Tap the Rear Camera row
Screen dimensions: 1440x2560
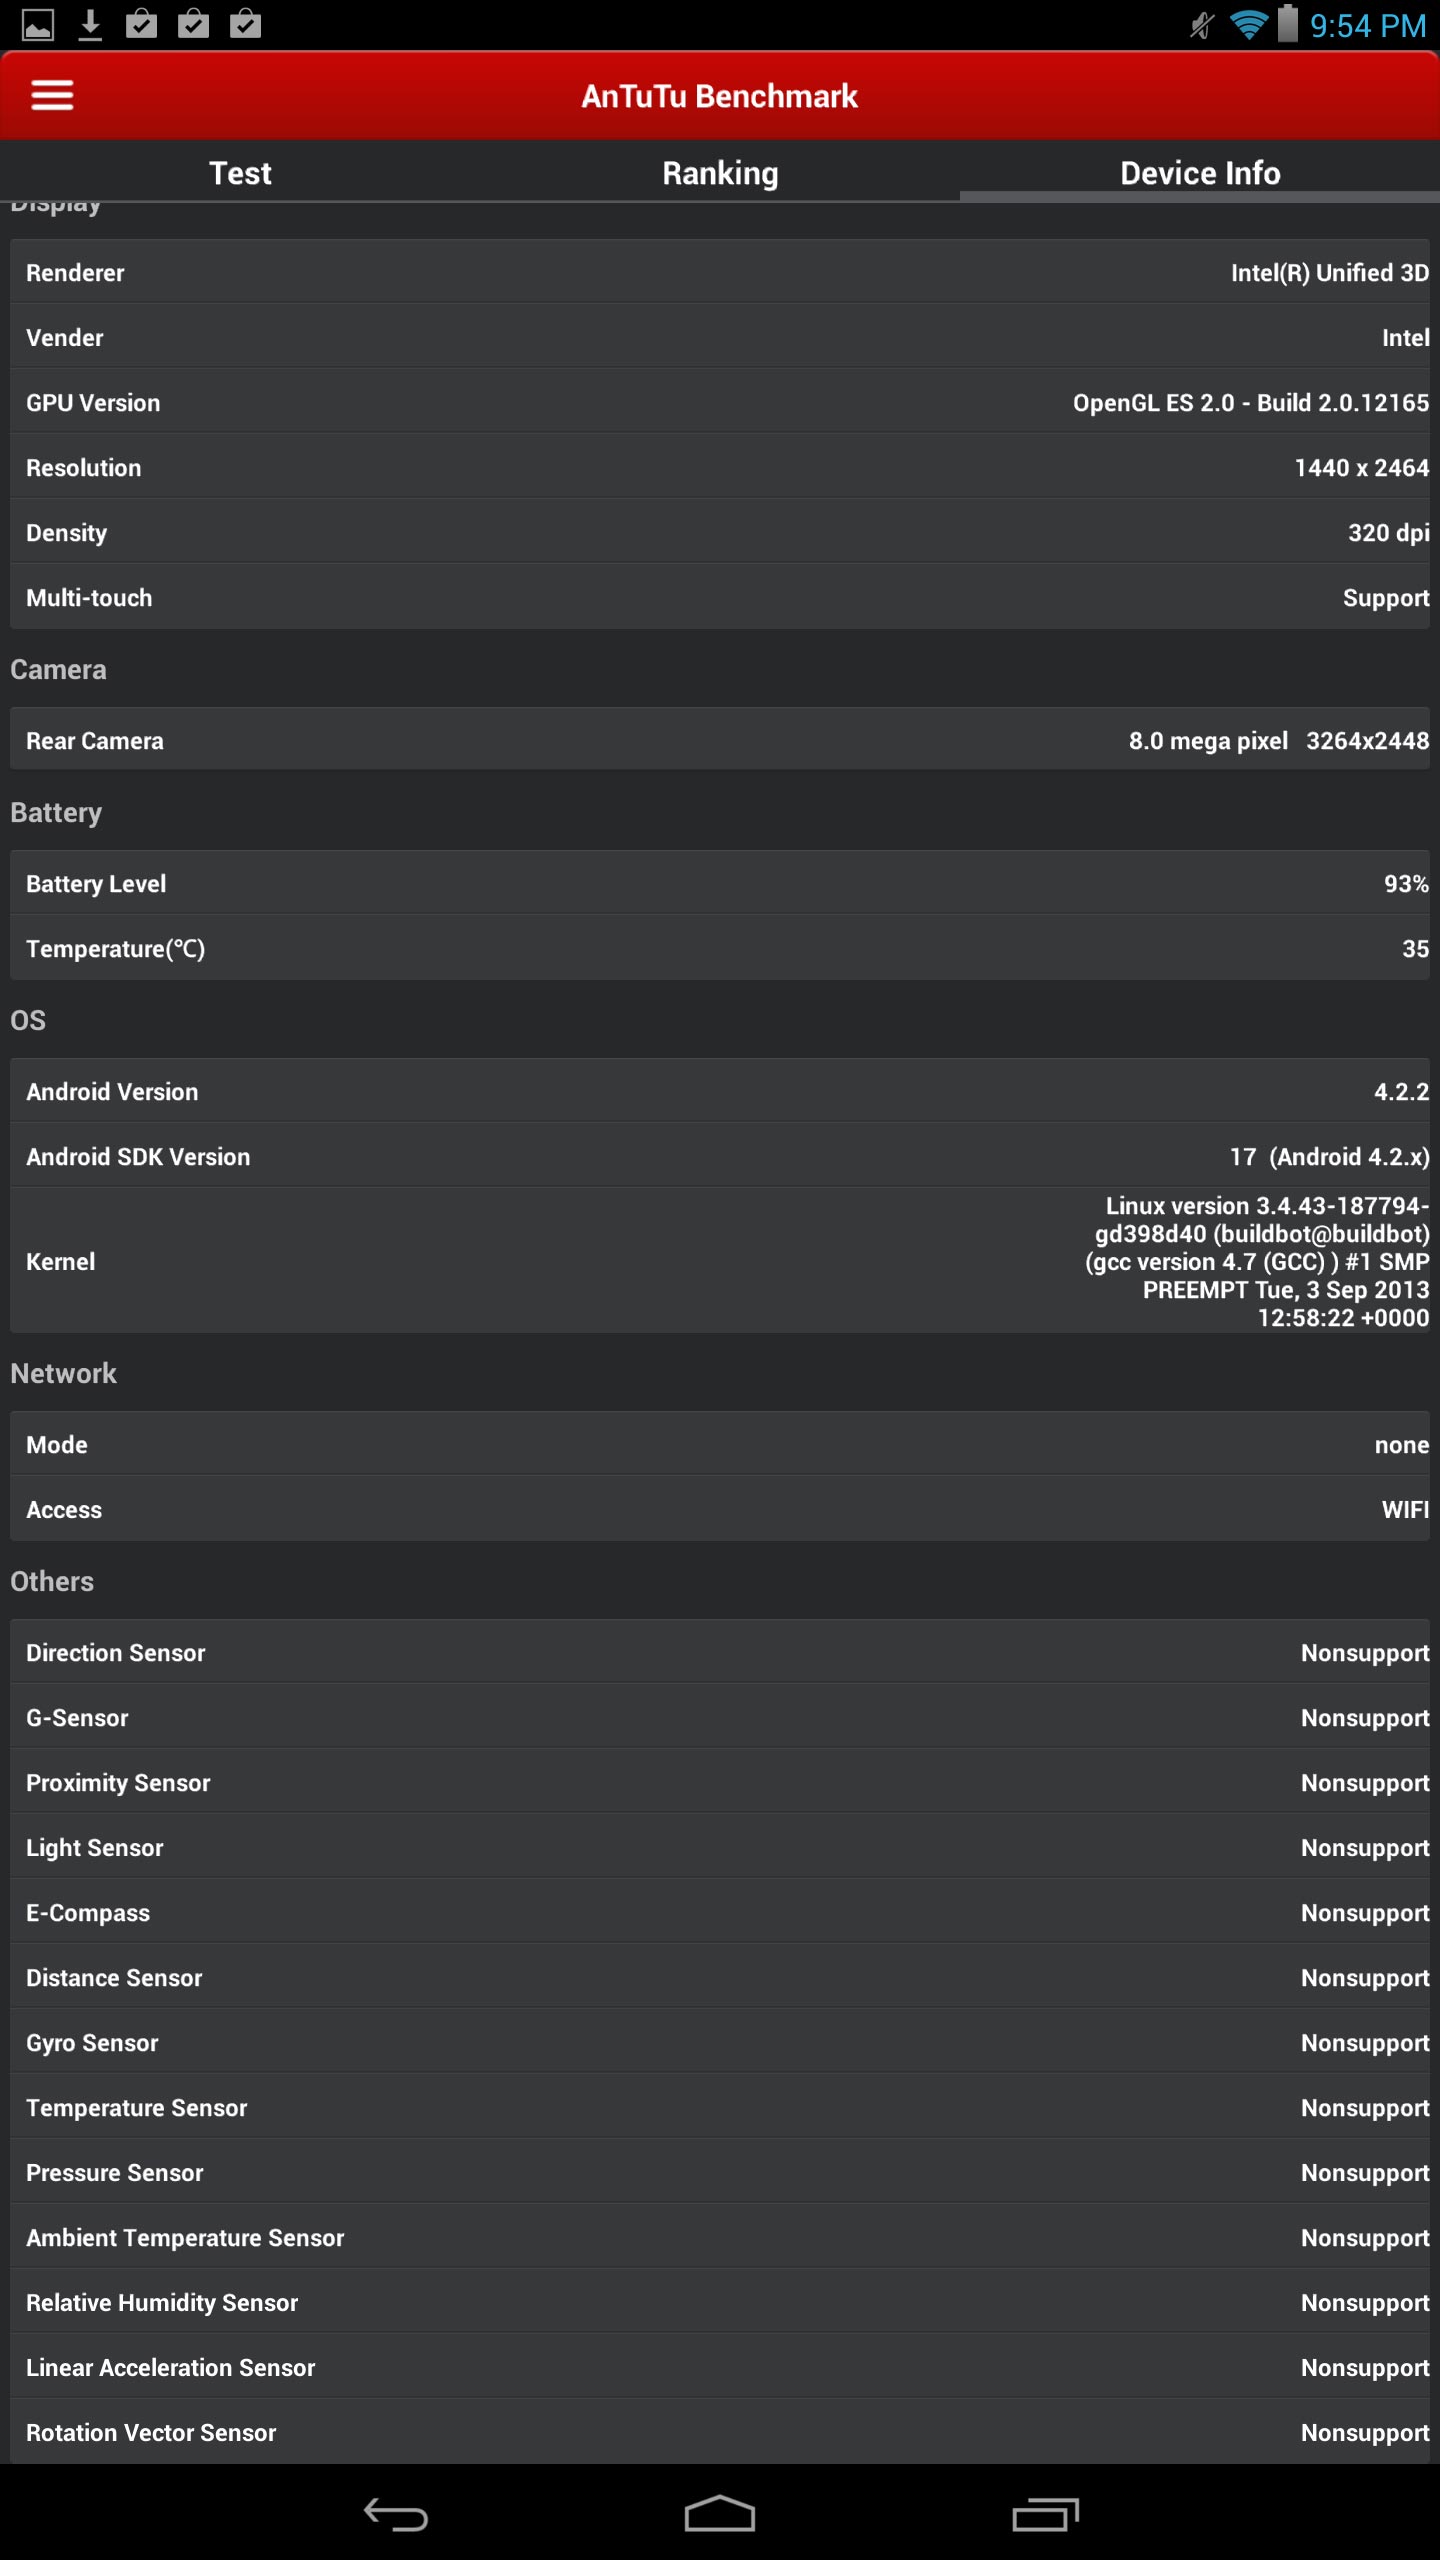(x=720, y=741)
